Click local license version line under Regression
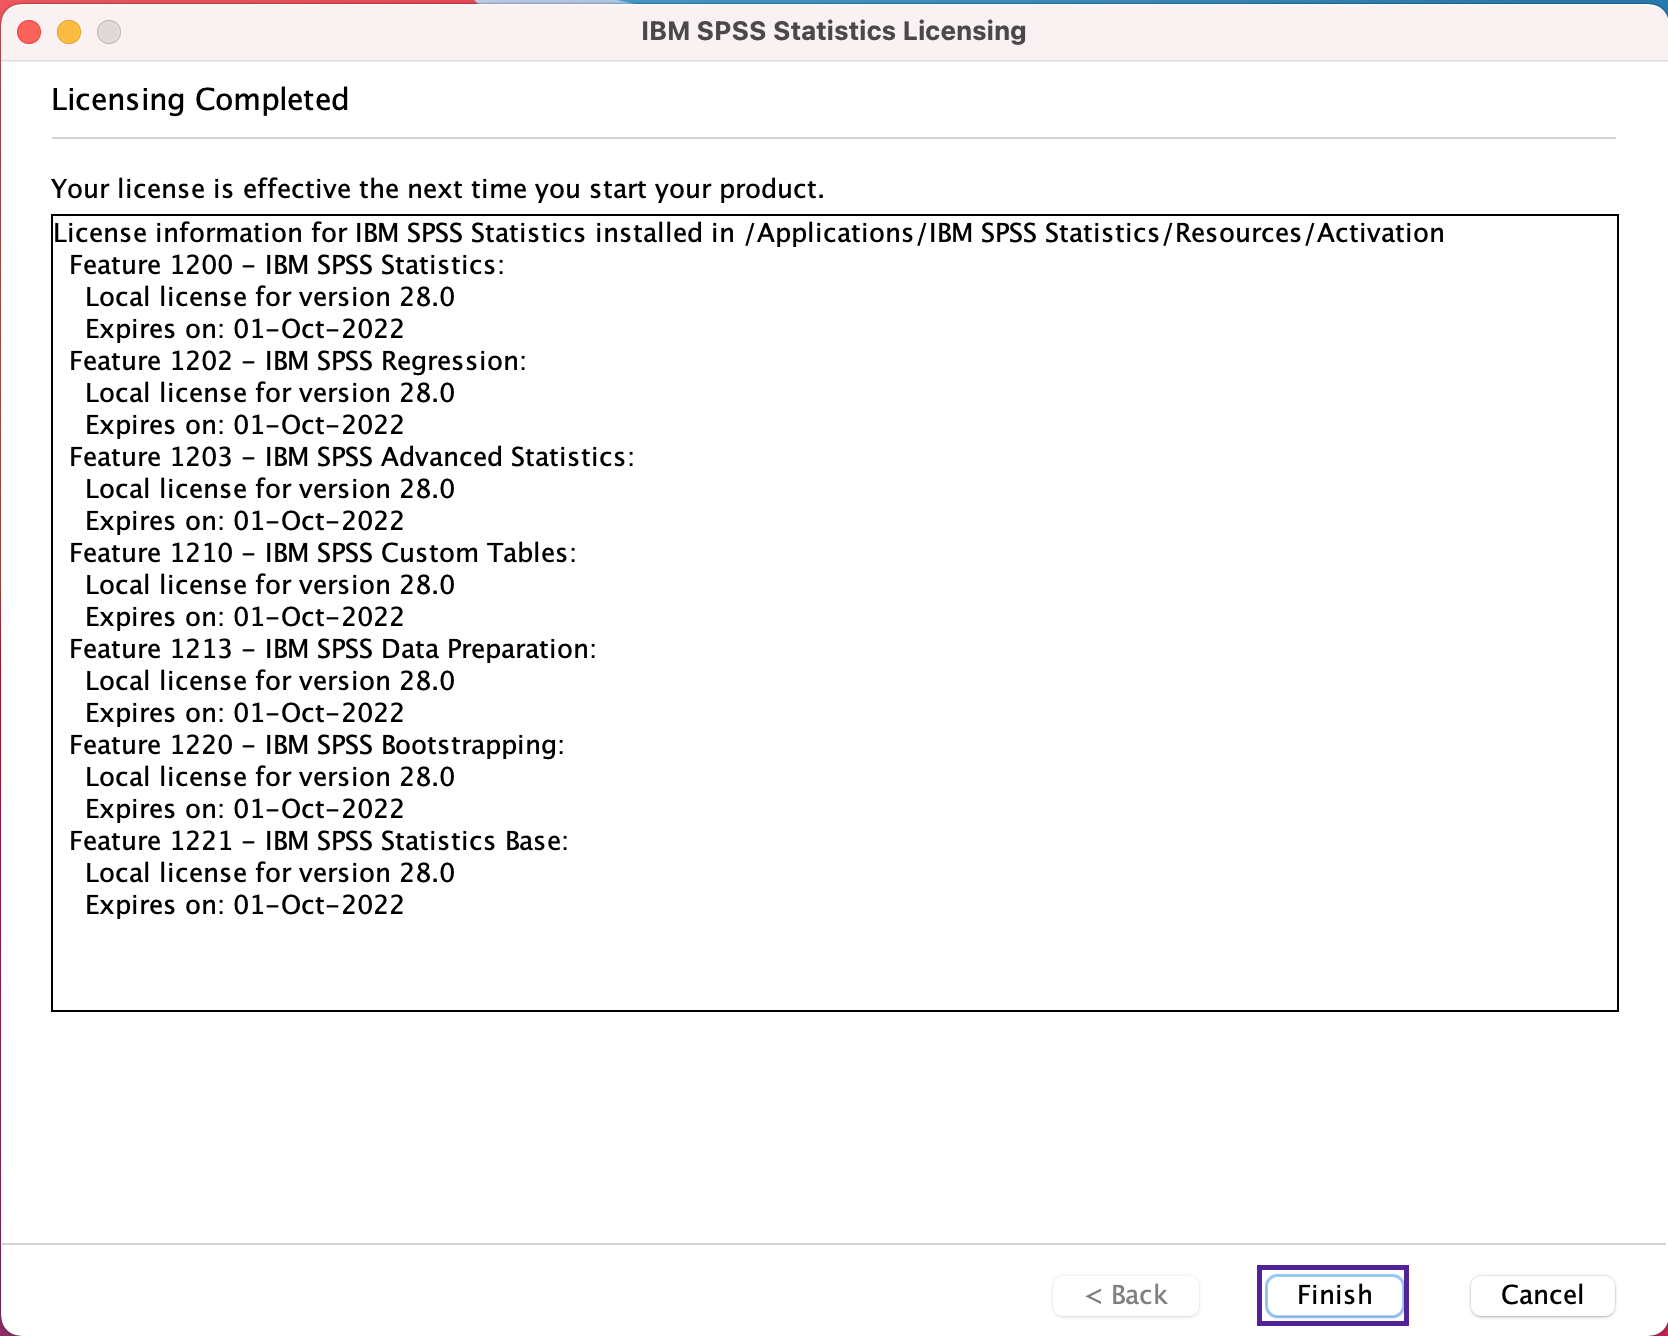The image size is (1668, 1336). click(270, 393)
